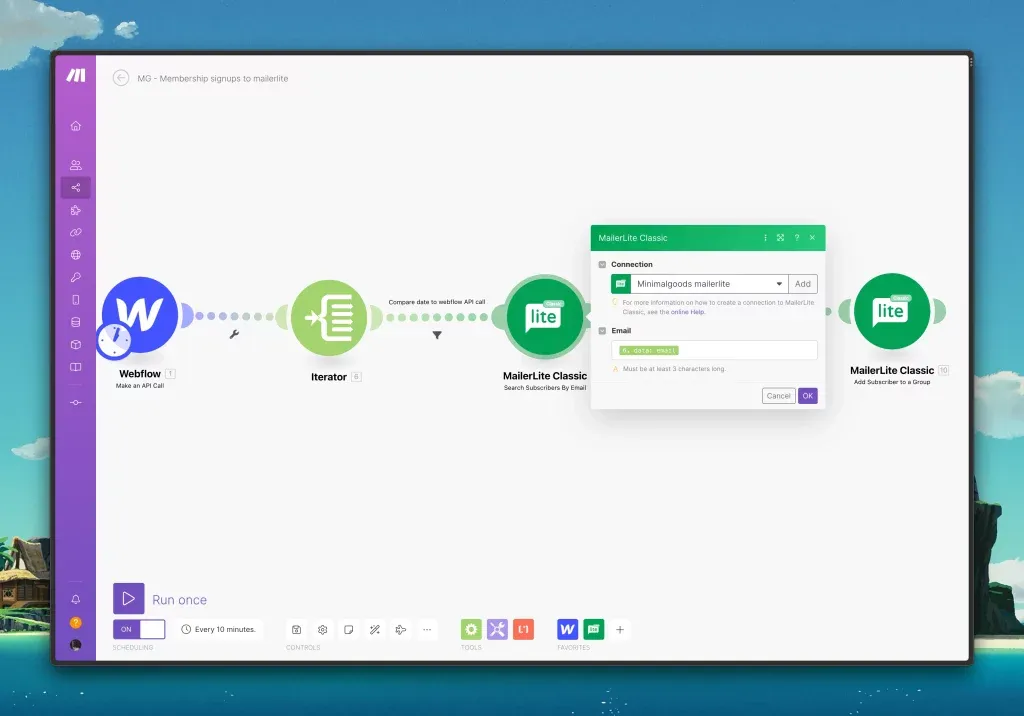
Task: Click Add connection button
Action: pyautogui.click(x=803, y=284)
